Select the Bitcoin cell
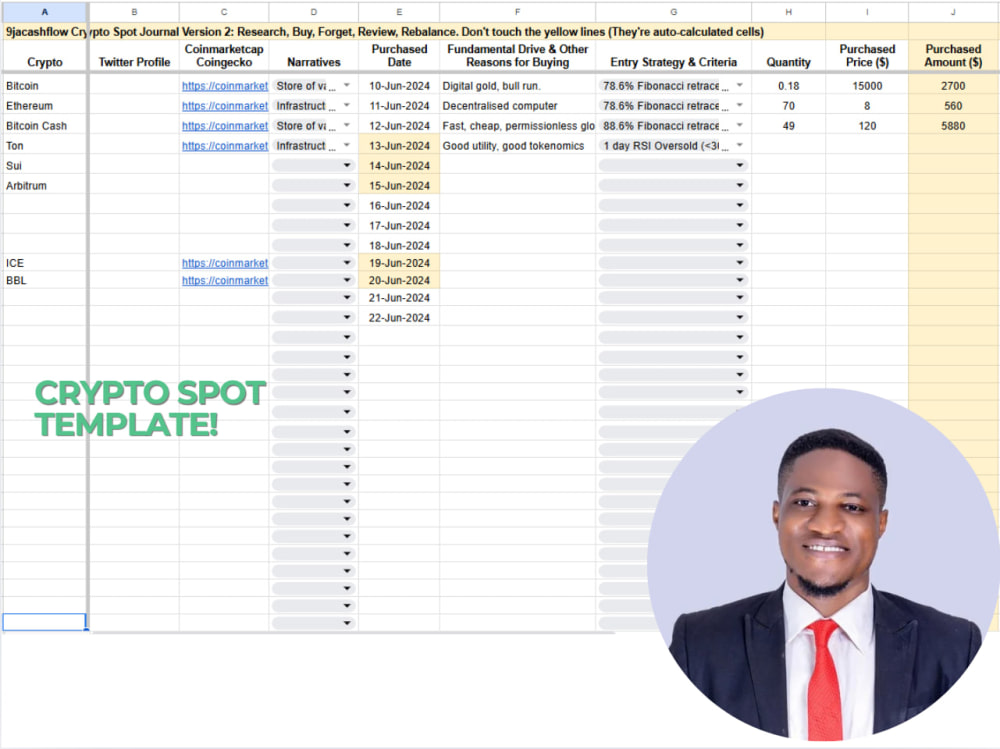The width and height of the screenshot is (1000, 749). coord(45,85)
